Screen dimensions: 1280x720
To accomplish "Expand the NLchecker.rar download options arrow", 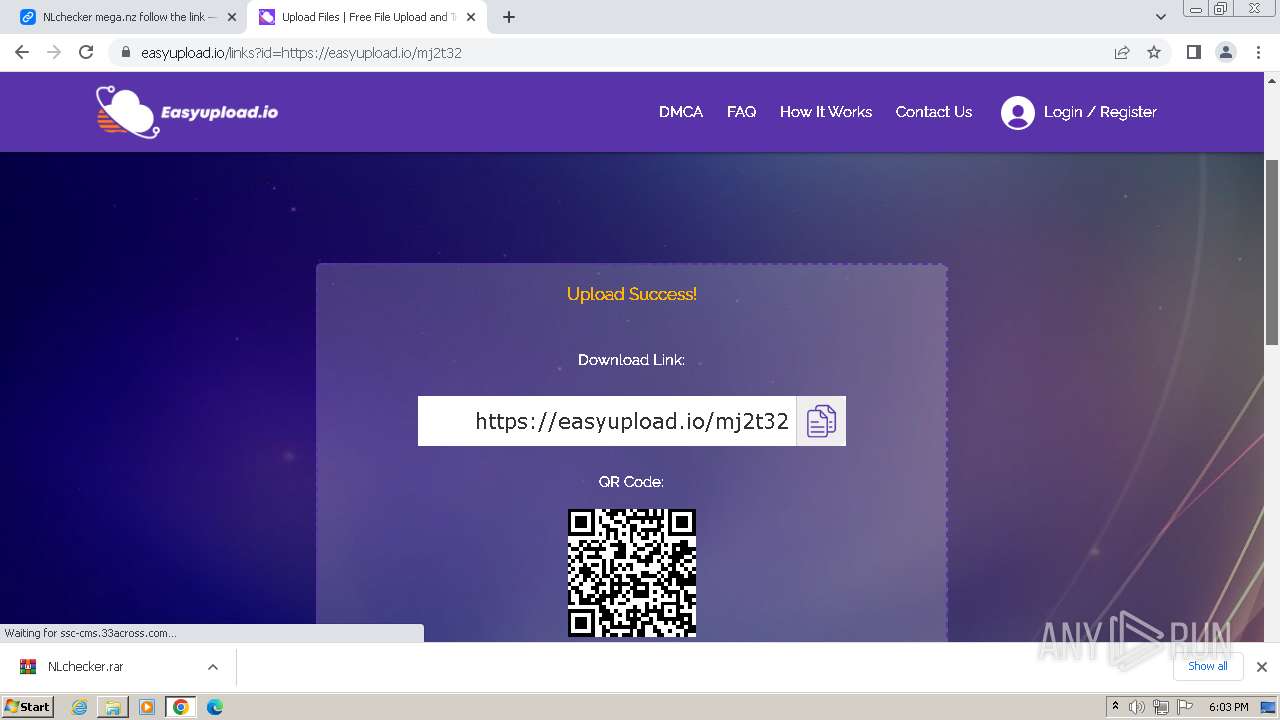I will 213,667.
